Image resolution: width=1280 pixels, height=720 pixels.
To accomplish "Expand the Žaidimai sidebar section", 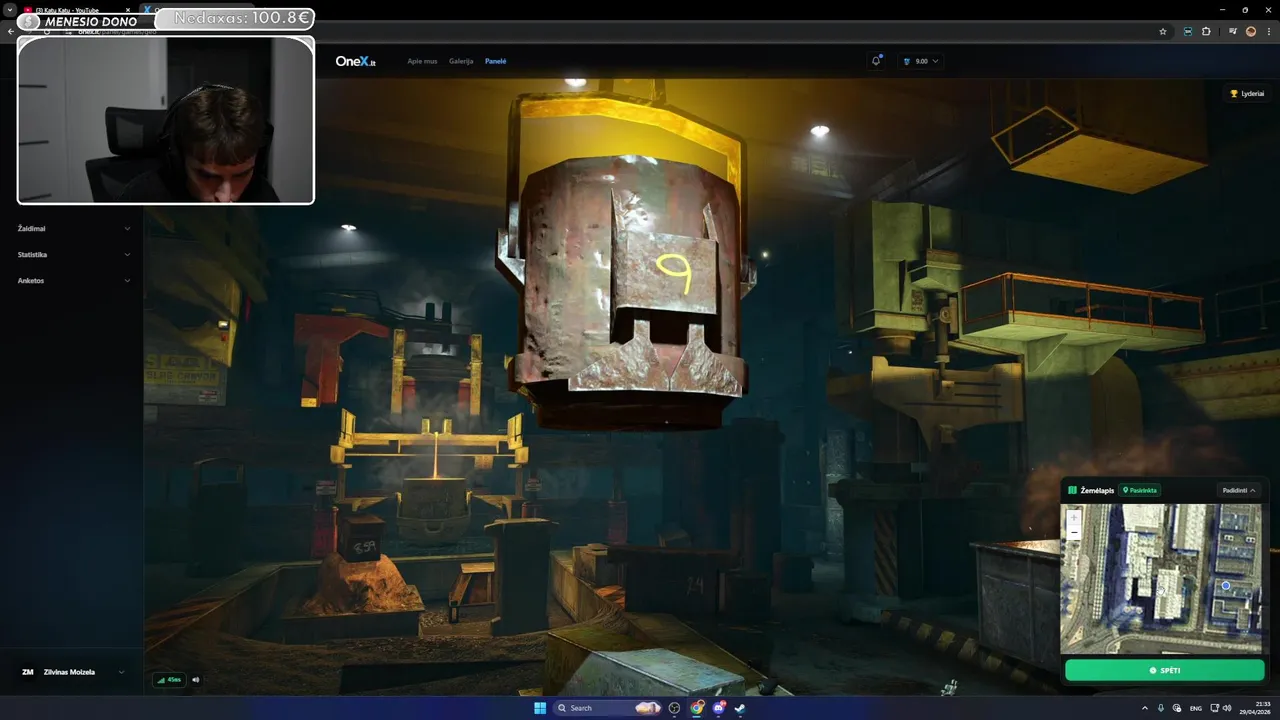I will tap(73, 229).
